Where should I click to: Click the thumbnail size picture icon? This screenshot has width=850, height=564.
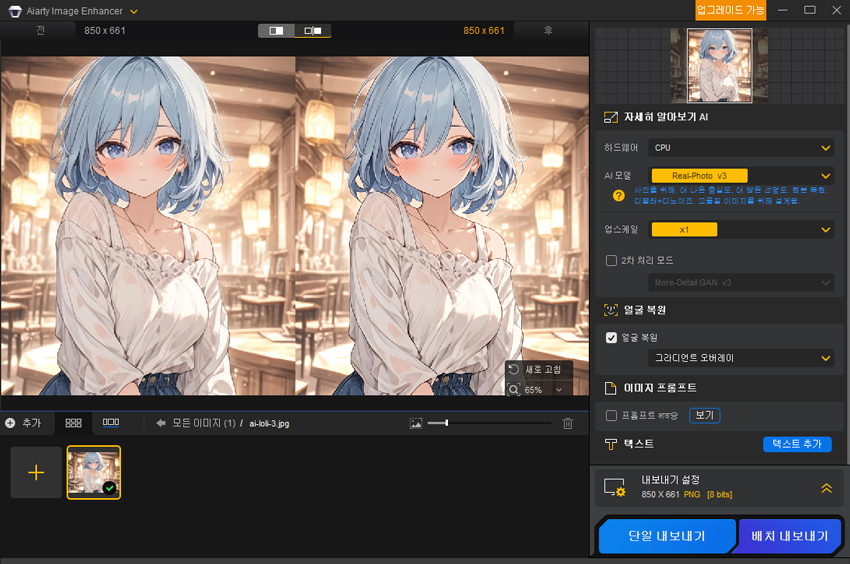[416, 424]
